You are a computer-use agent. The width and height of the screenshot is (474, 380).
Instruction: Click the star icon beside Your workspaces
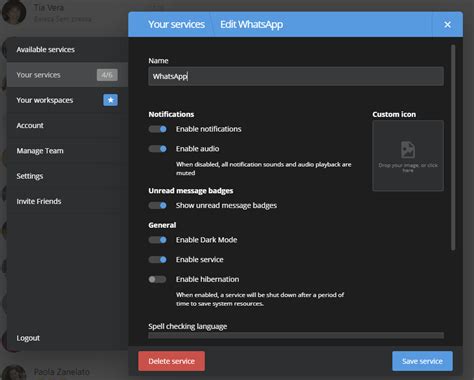[110, 100]
